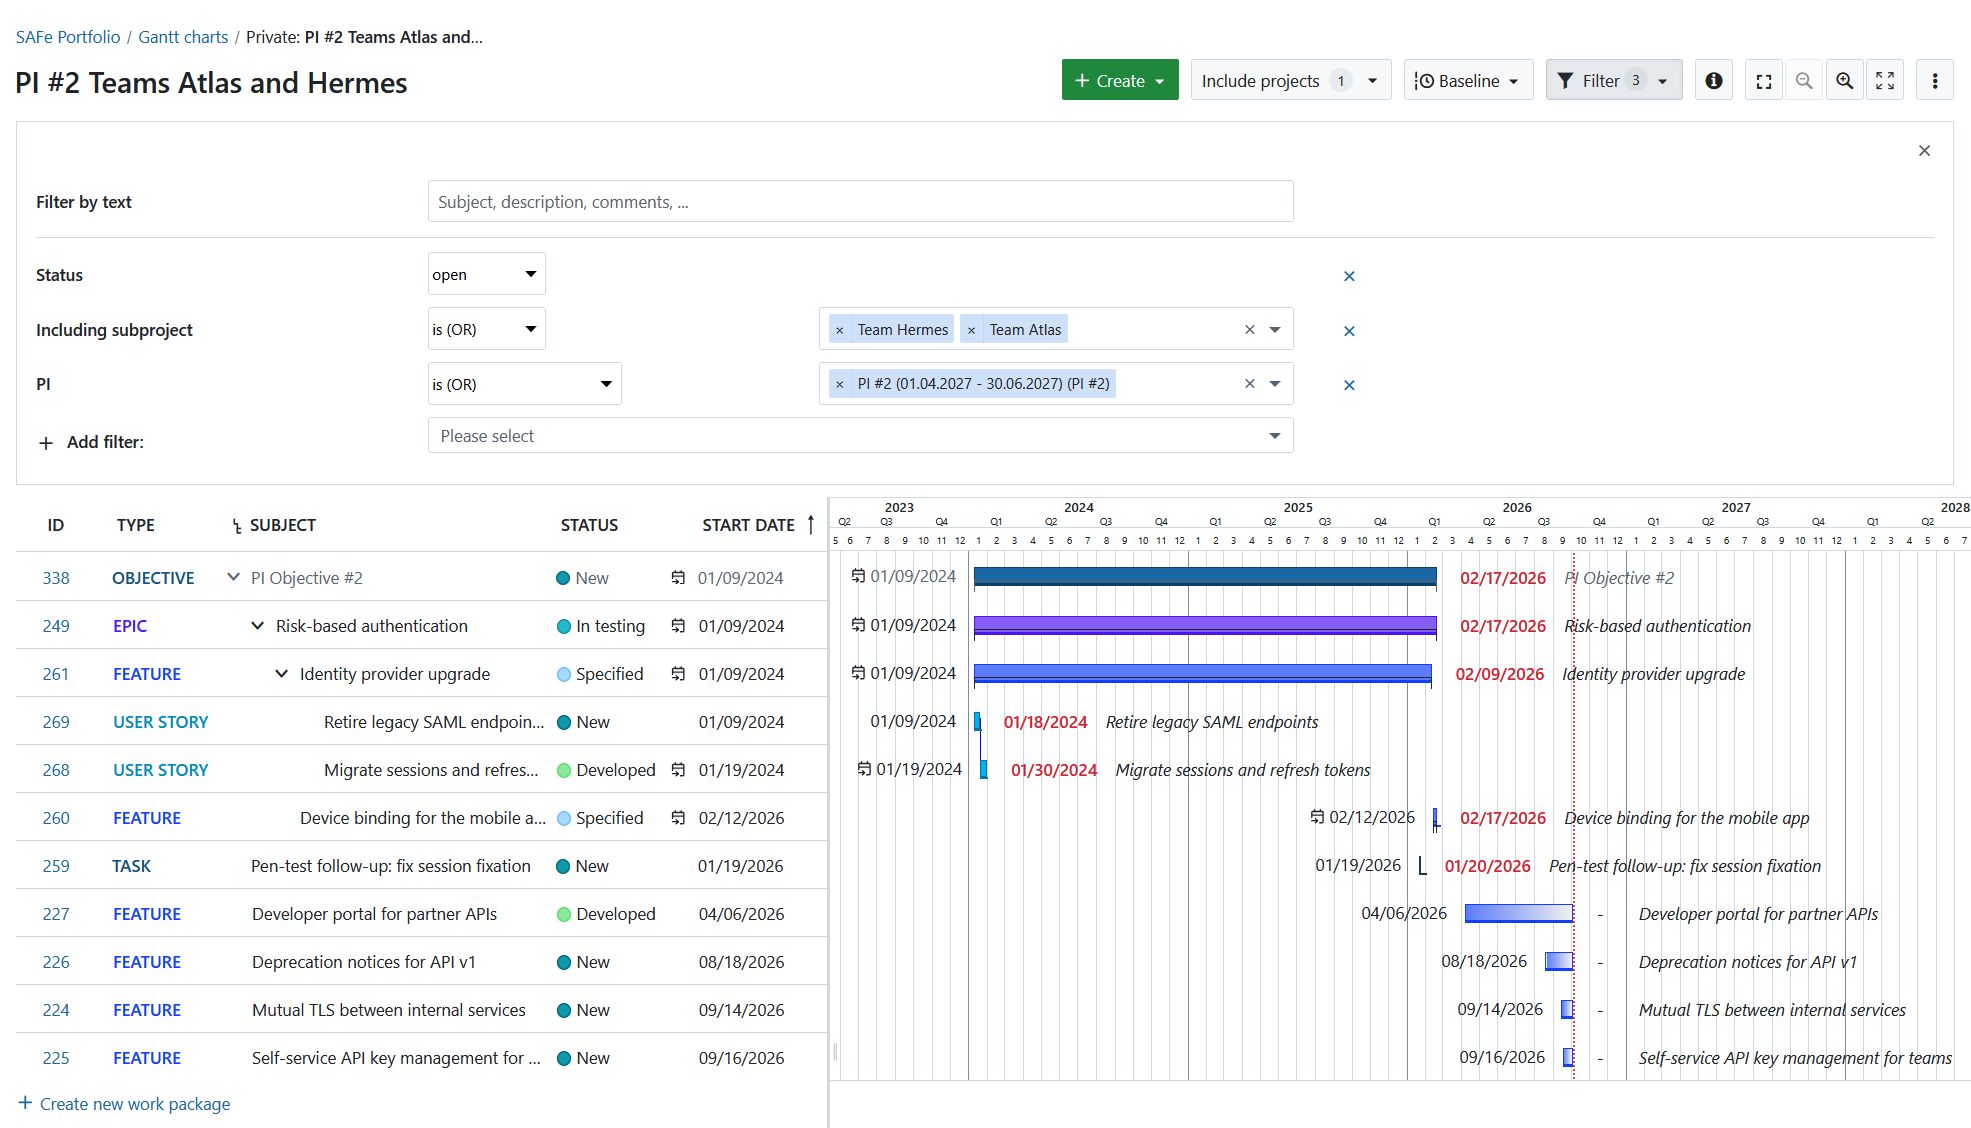Remove the PI filter row
This screenshot has height=1128, width=1971.
(x=1349, y=385)
